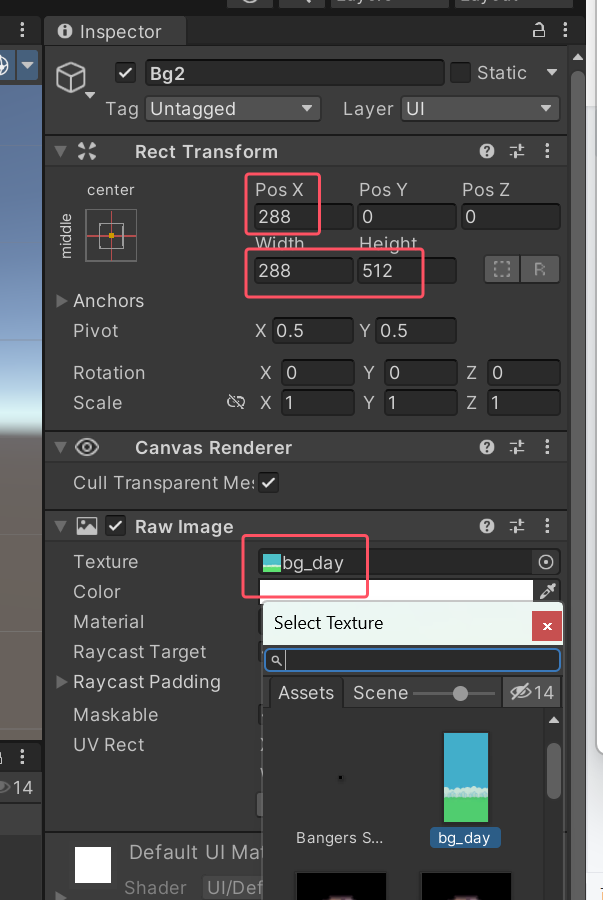The image size is (603, 900).
Task: Adjust the thumbnail size slider
Action: 459,693
